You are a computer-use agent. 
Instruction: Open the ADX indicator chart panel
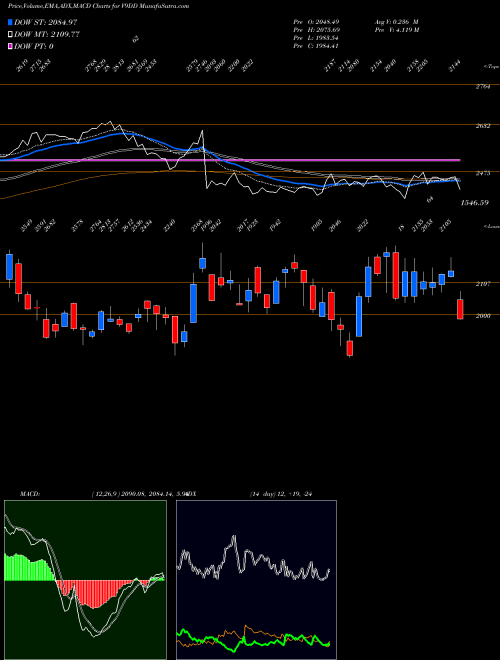click(x=256, y=580)
